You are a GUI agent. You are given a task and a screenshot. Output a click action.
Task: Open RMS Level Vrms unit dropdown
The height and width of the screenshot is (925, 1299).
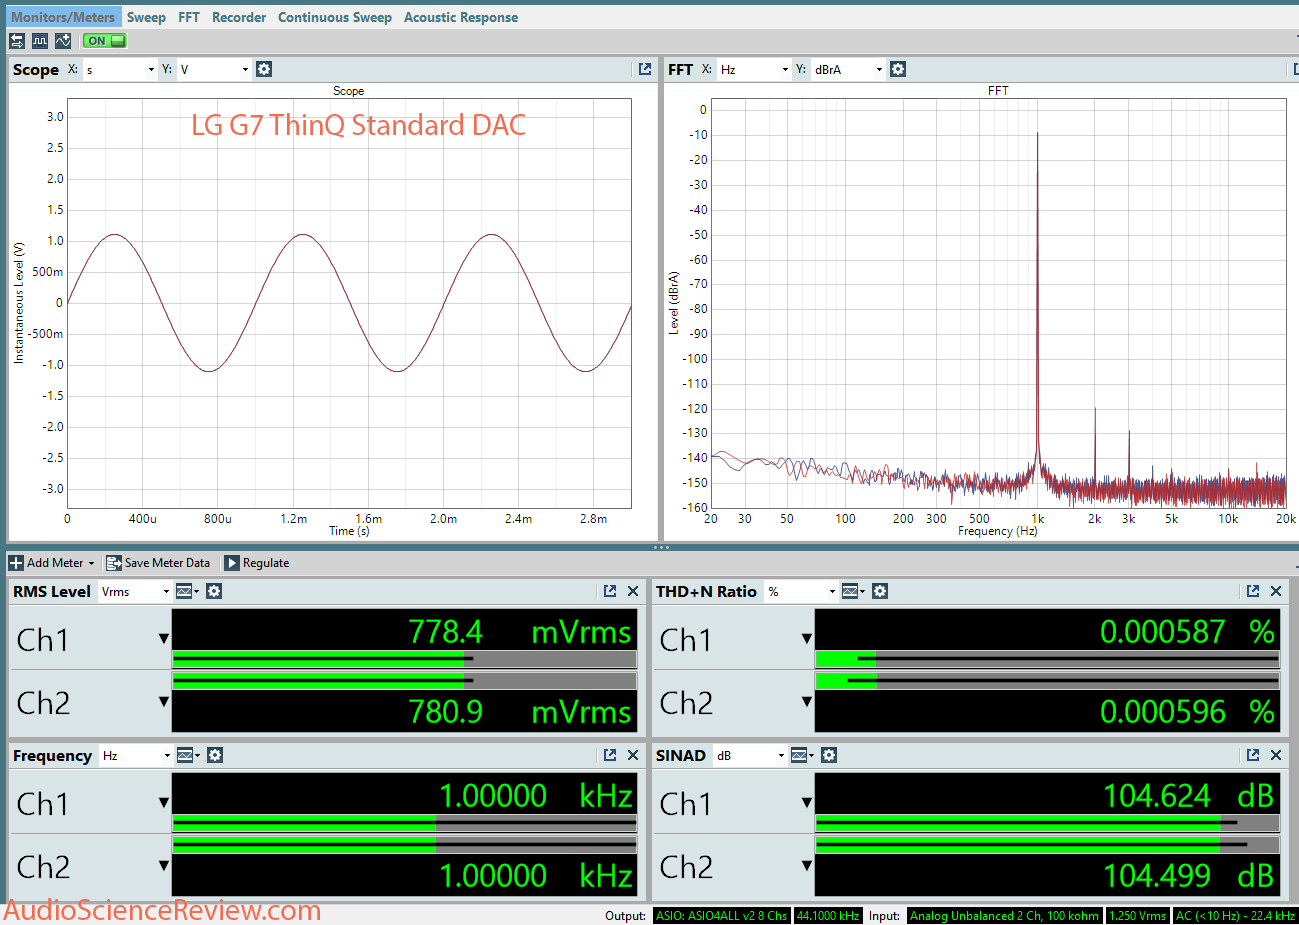[x=135, y=591]
